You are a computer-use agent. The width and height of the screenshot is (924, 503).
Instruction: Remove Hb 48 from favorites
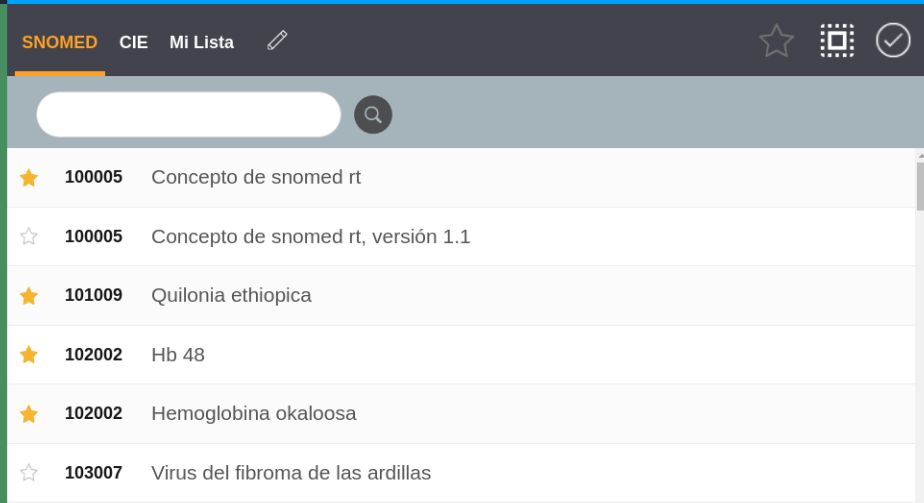(29, 355)
